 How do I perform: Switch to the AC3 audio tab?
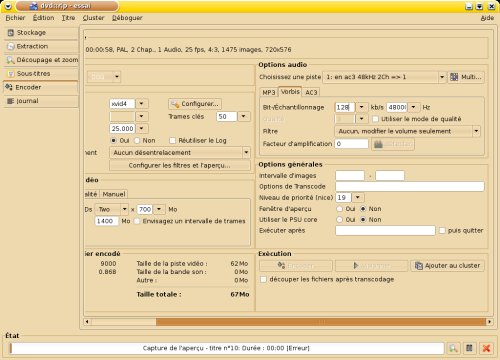311,92
